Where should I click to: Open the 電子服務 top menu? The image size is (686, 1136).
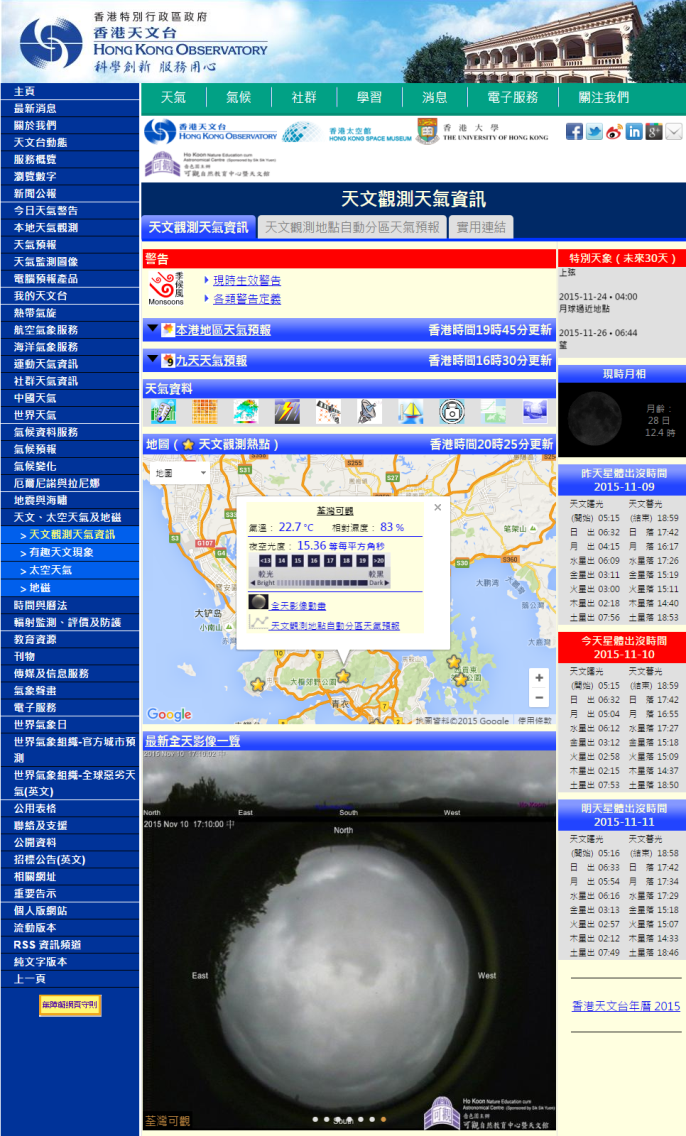(x=513, y=97)
